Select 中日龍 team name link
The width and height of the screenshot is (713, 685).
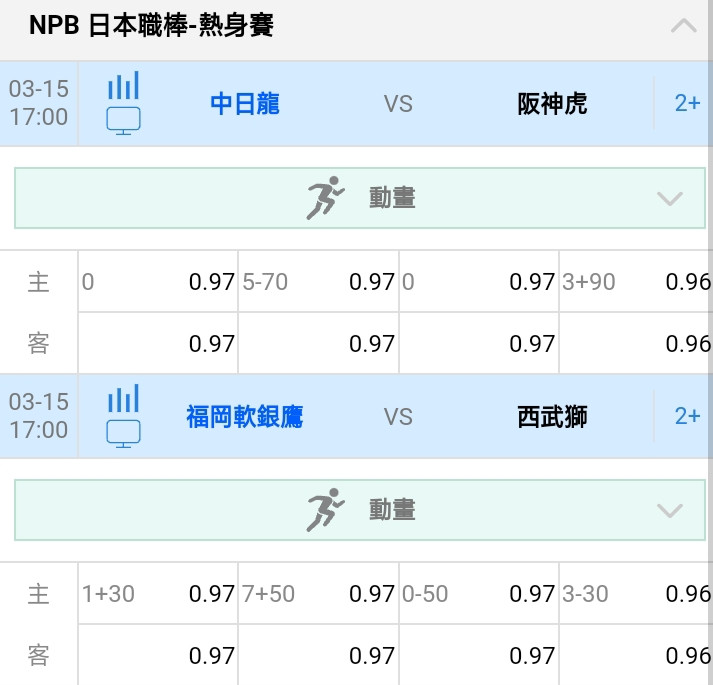[245, 104]
